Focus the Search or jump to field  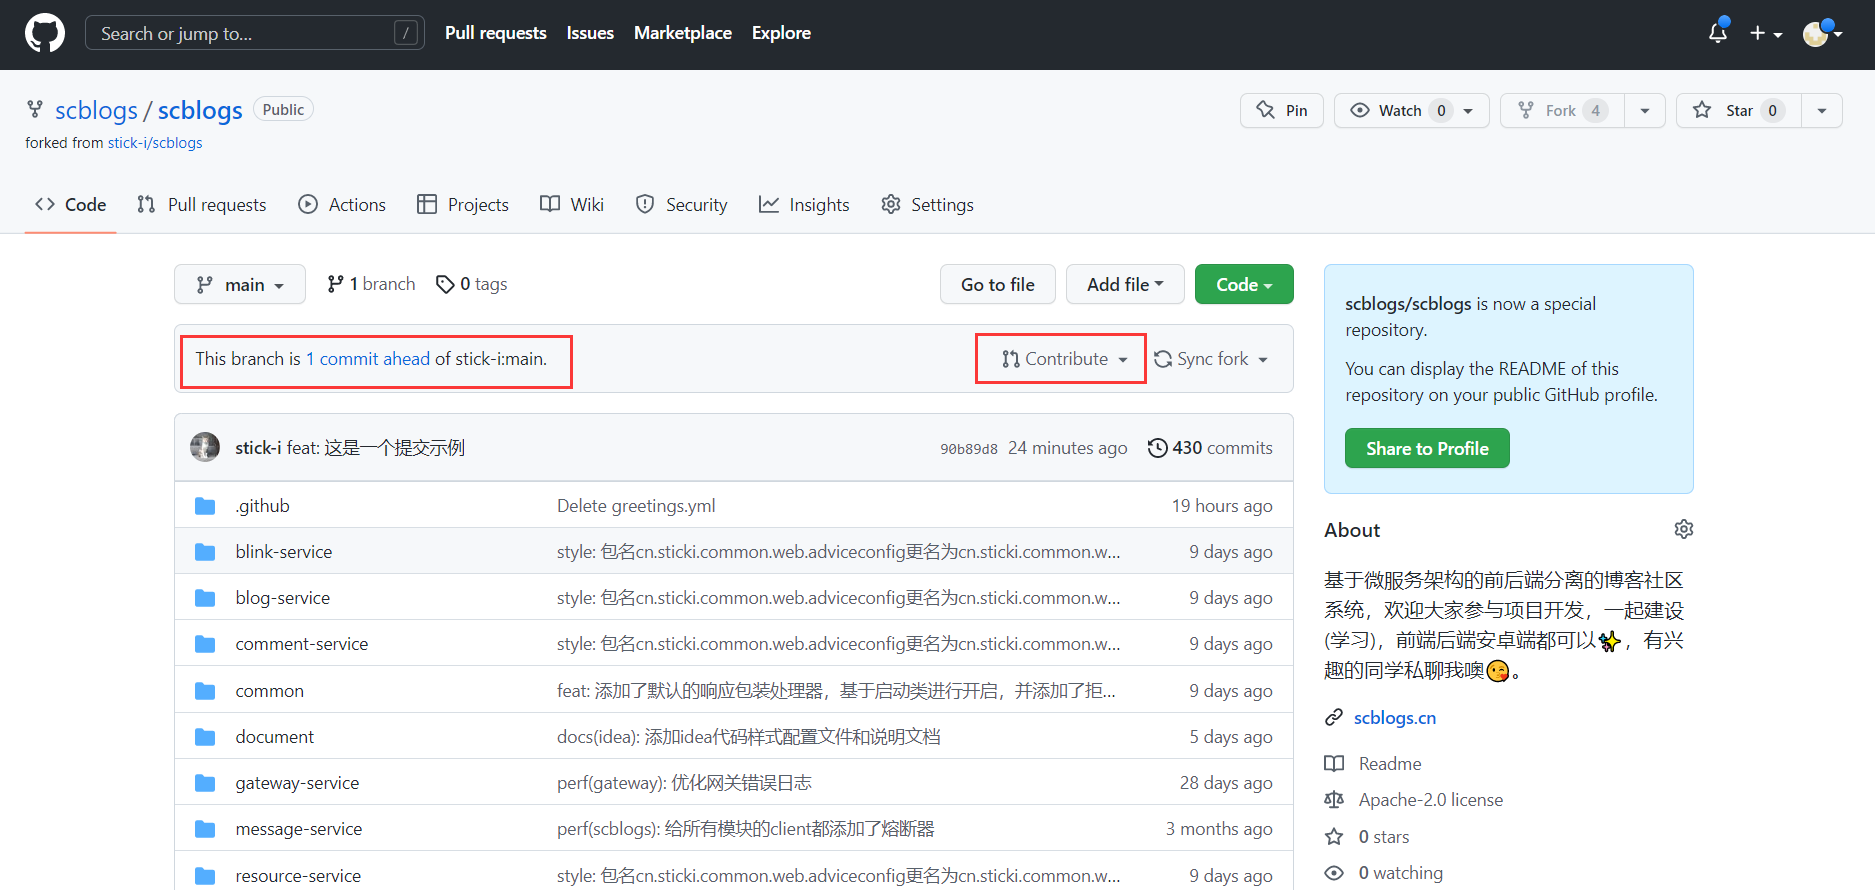[255, 33]
